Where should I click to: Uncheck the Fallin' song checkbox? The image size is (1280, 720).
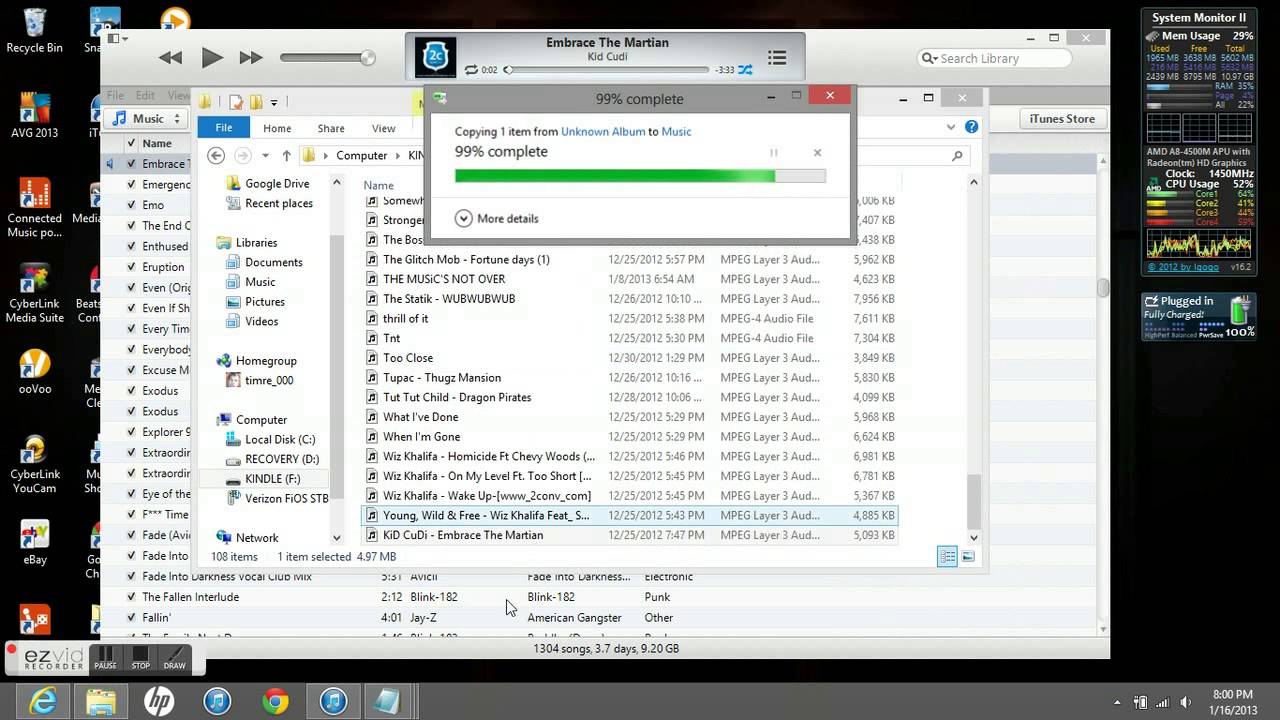(131, 618)
